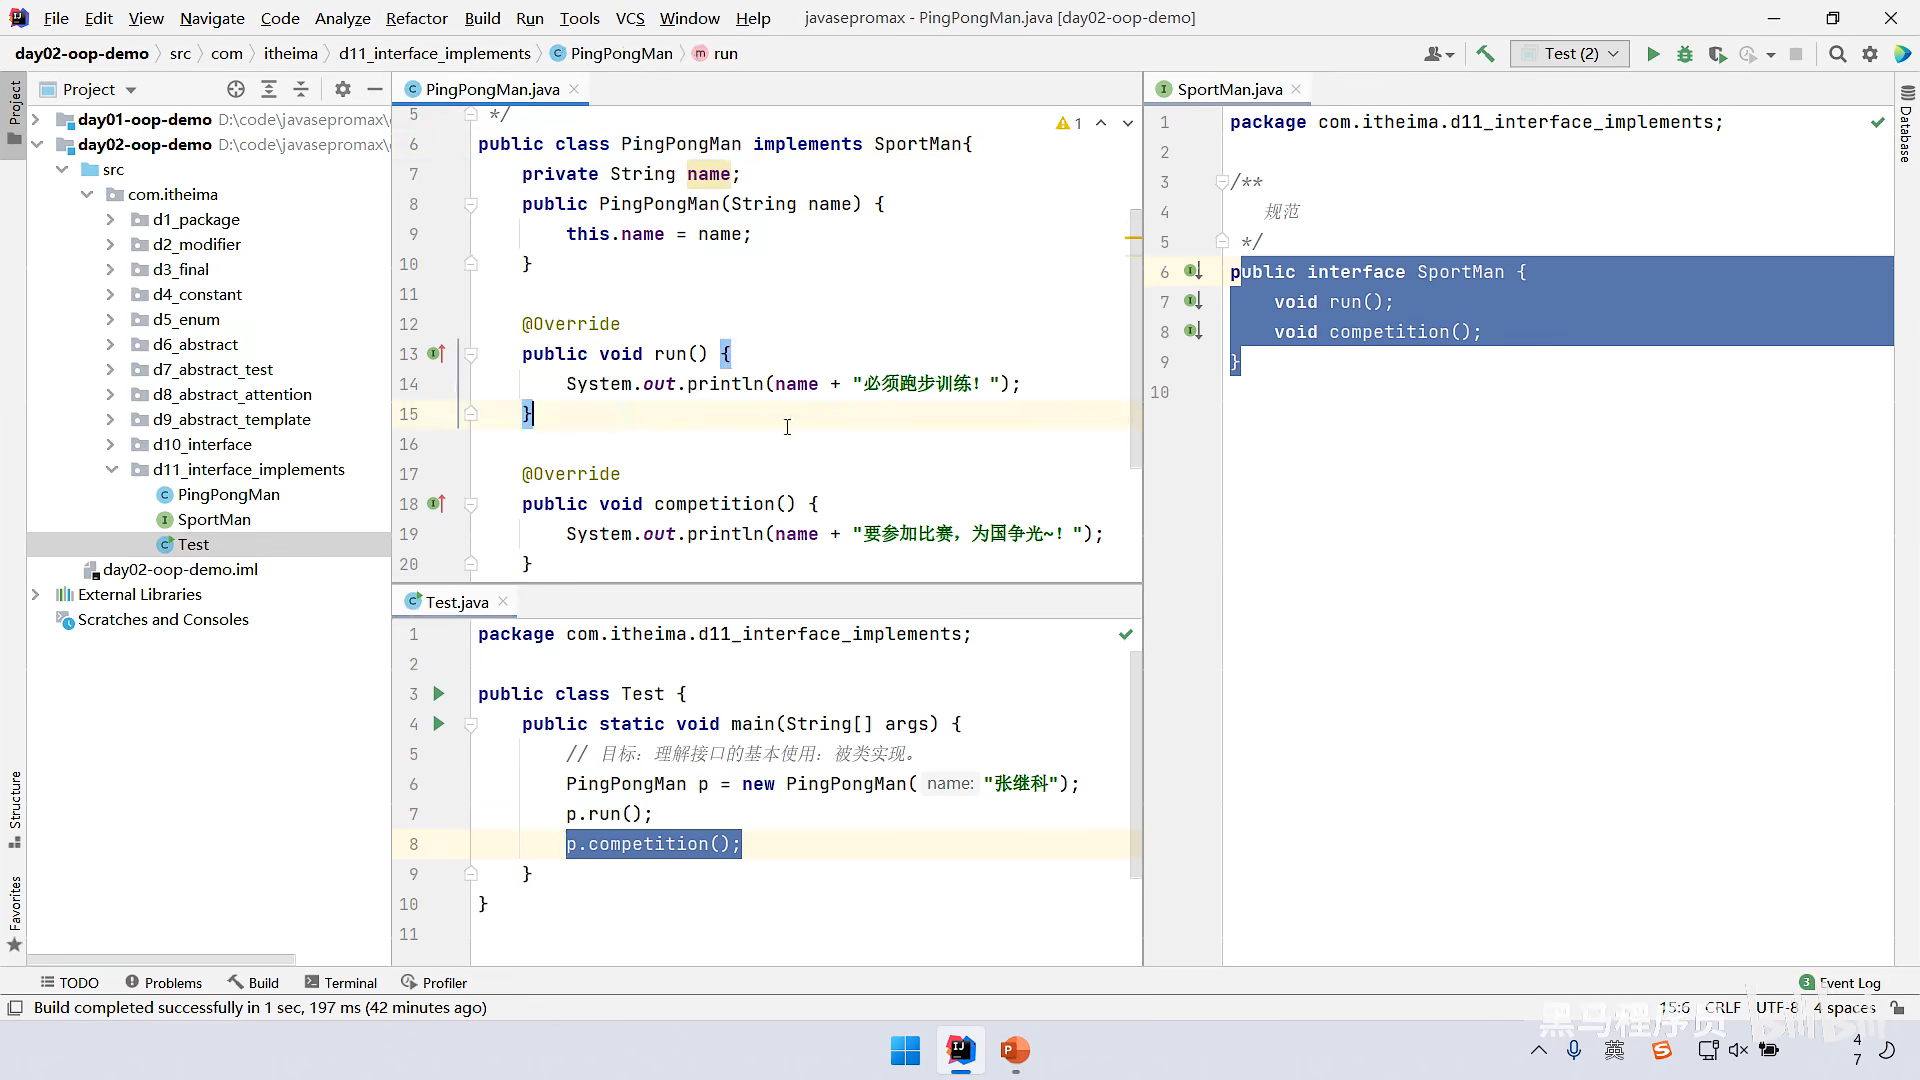Click implemented-method gutter icon on line 6

(x=1192, y=271)
